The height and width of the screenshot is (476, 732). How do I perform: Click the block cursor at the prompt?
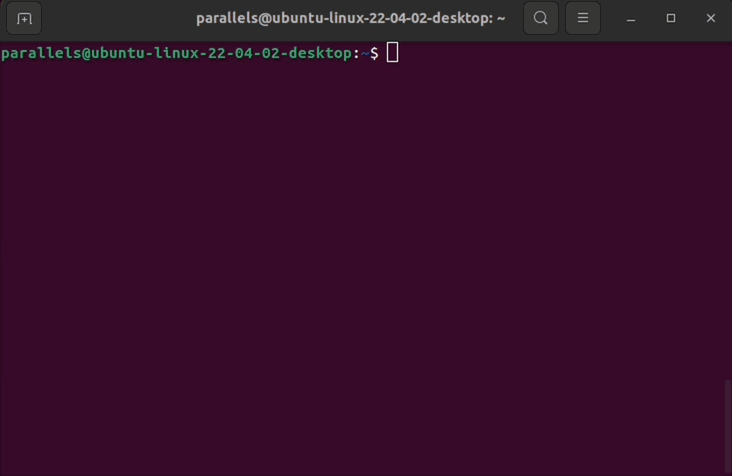pyautogui.click(x=392, y=53)
